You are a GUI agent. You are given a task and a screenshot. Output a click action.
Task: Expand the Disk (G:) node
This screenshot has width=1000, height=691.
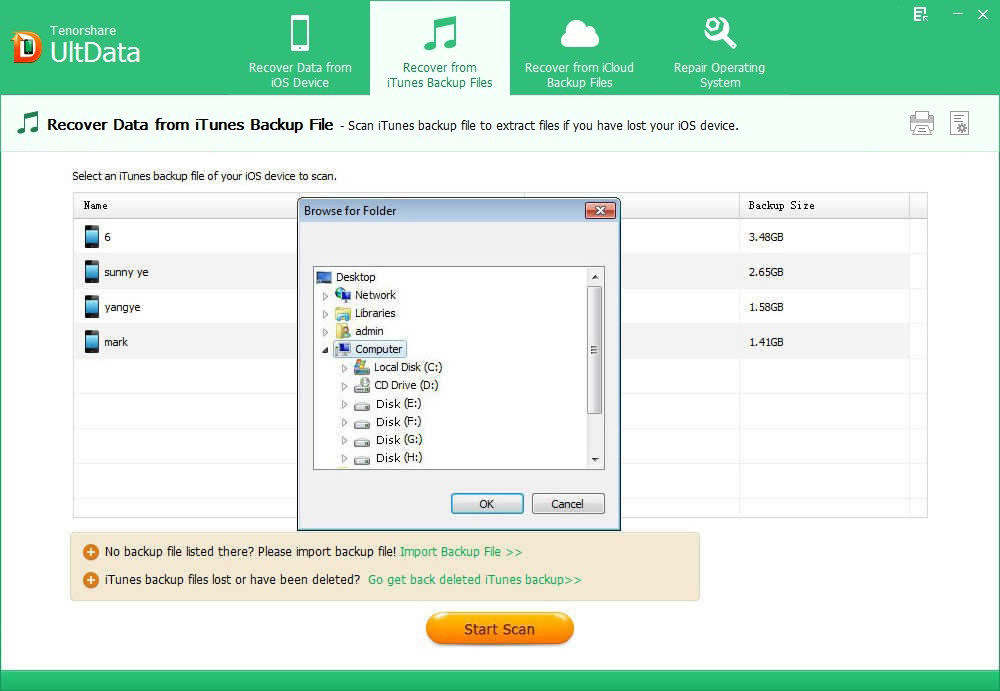pyautogui.click(x=344, y=441)
